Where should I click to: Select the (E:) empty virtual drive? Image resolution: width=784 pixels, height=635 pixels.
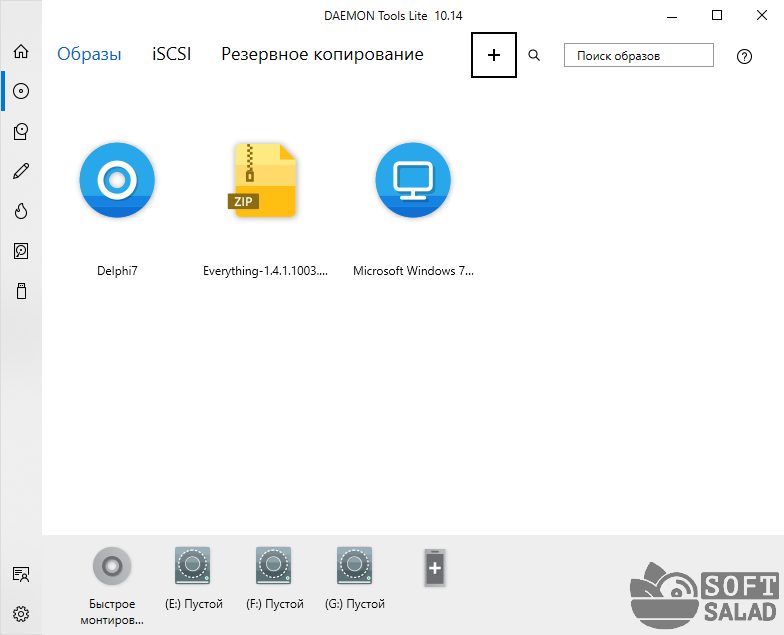pos(192,566)
